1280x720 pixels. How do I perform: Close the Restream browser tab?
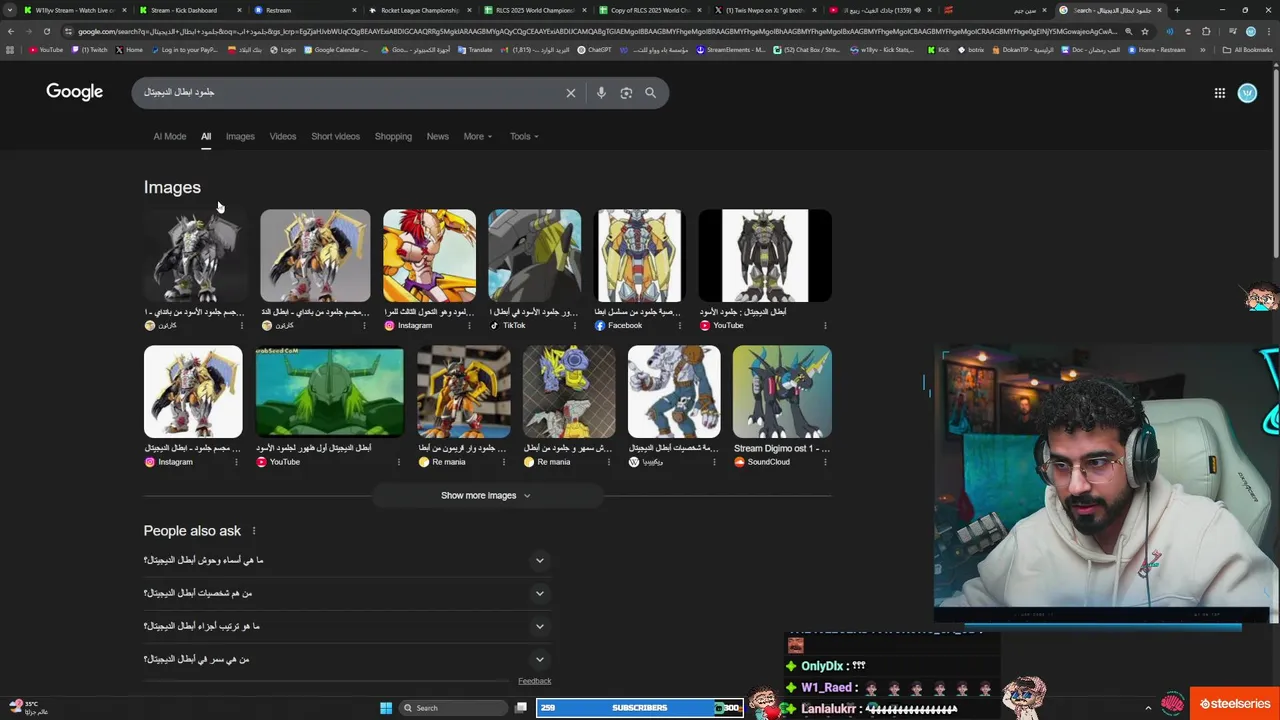354,10
